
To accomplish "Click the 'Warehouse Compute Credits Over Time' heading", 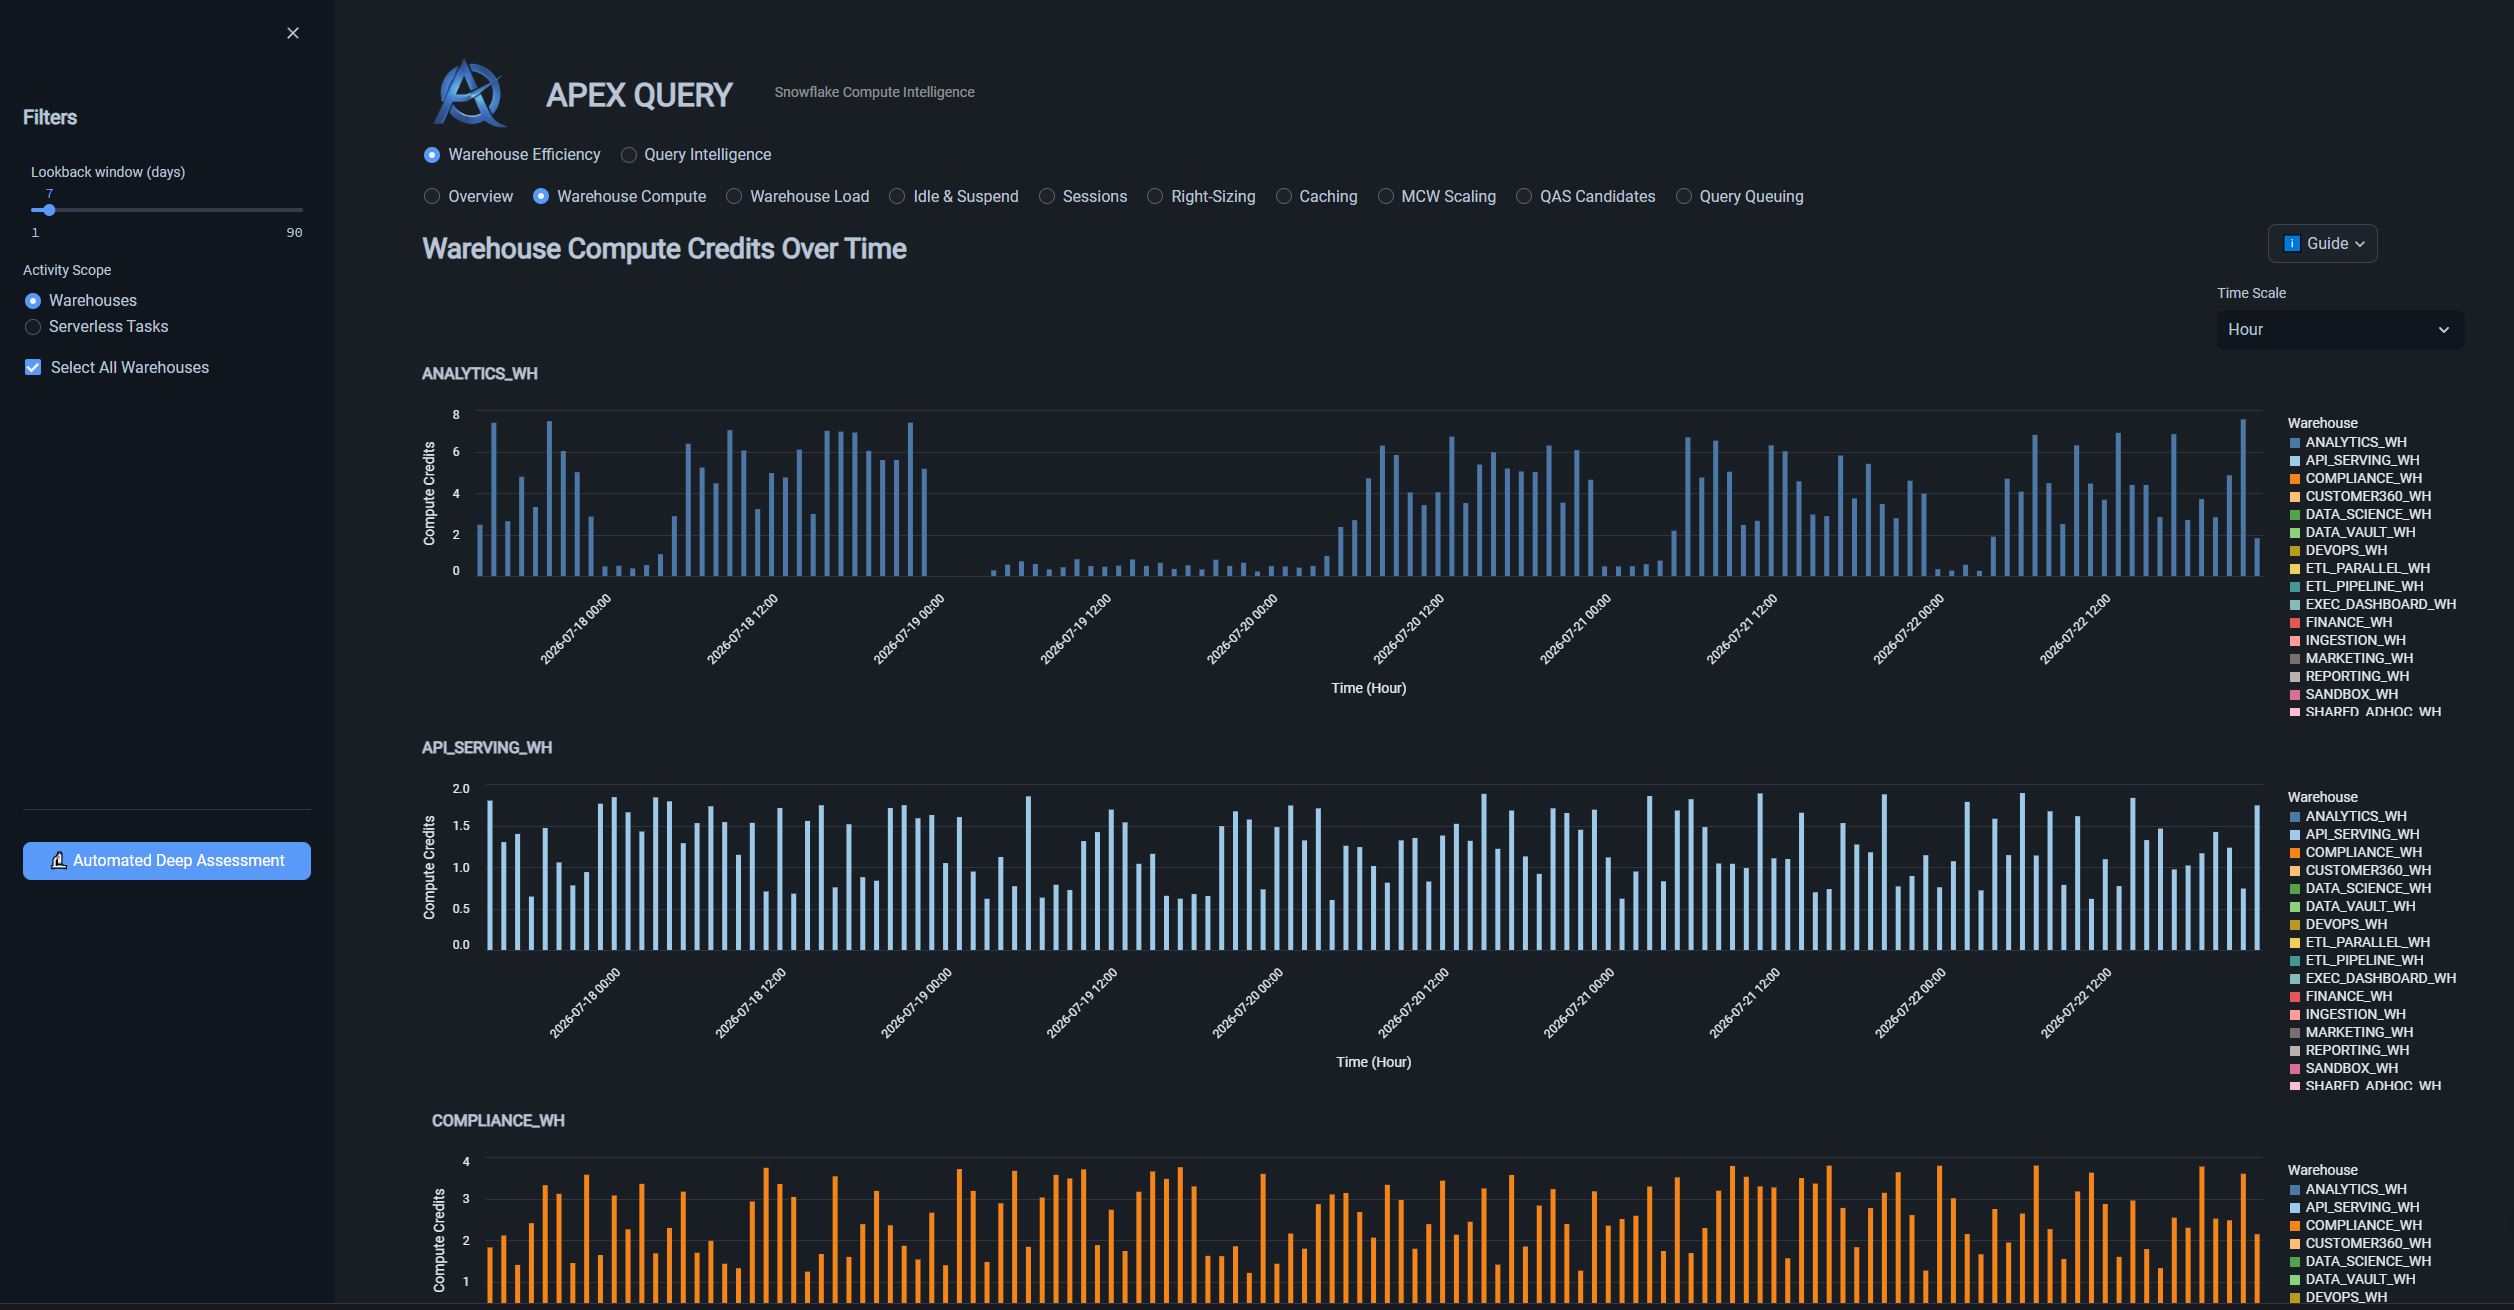I will click(664, 249).
